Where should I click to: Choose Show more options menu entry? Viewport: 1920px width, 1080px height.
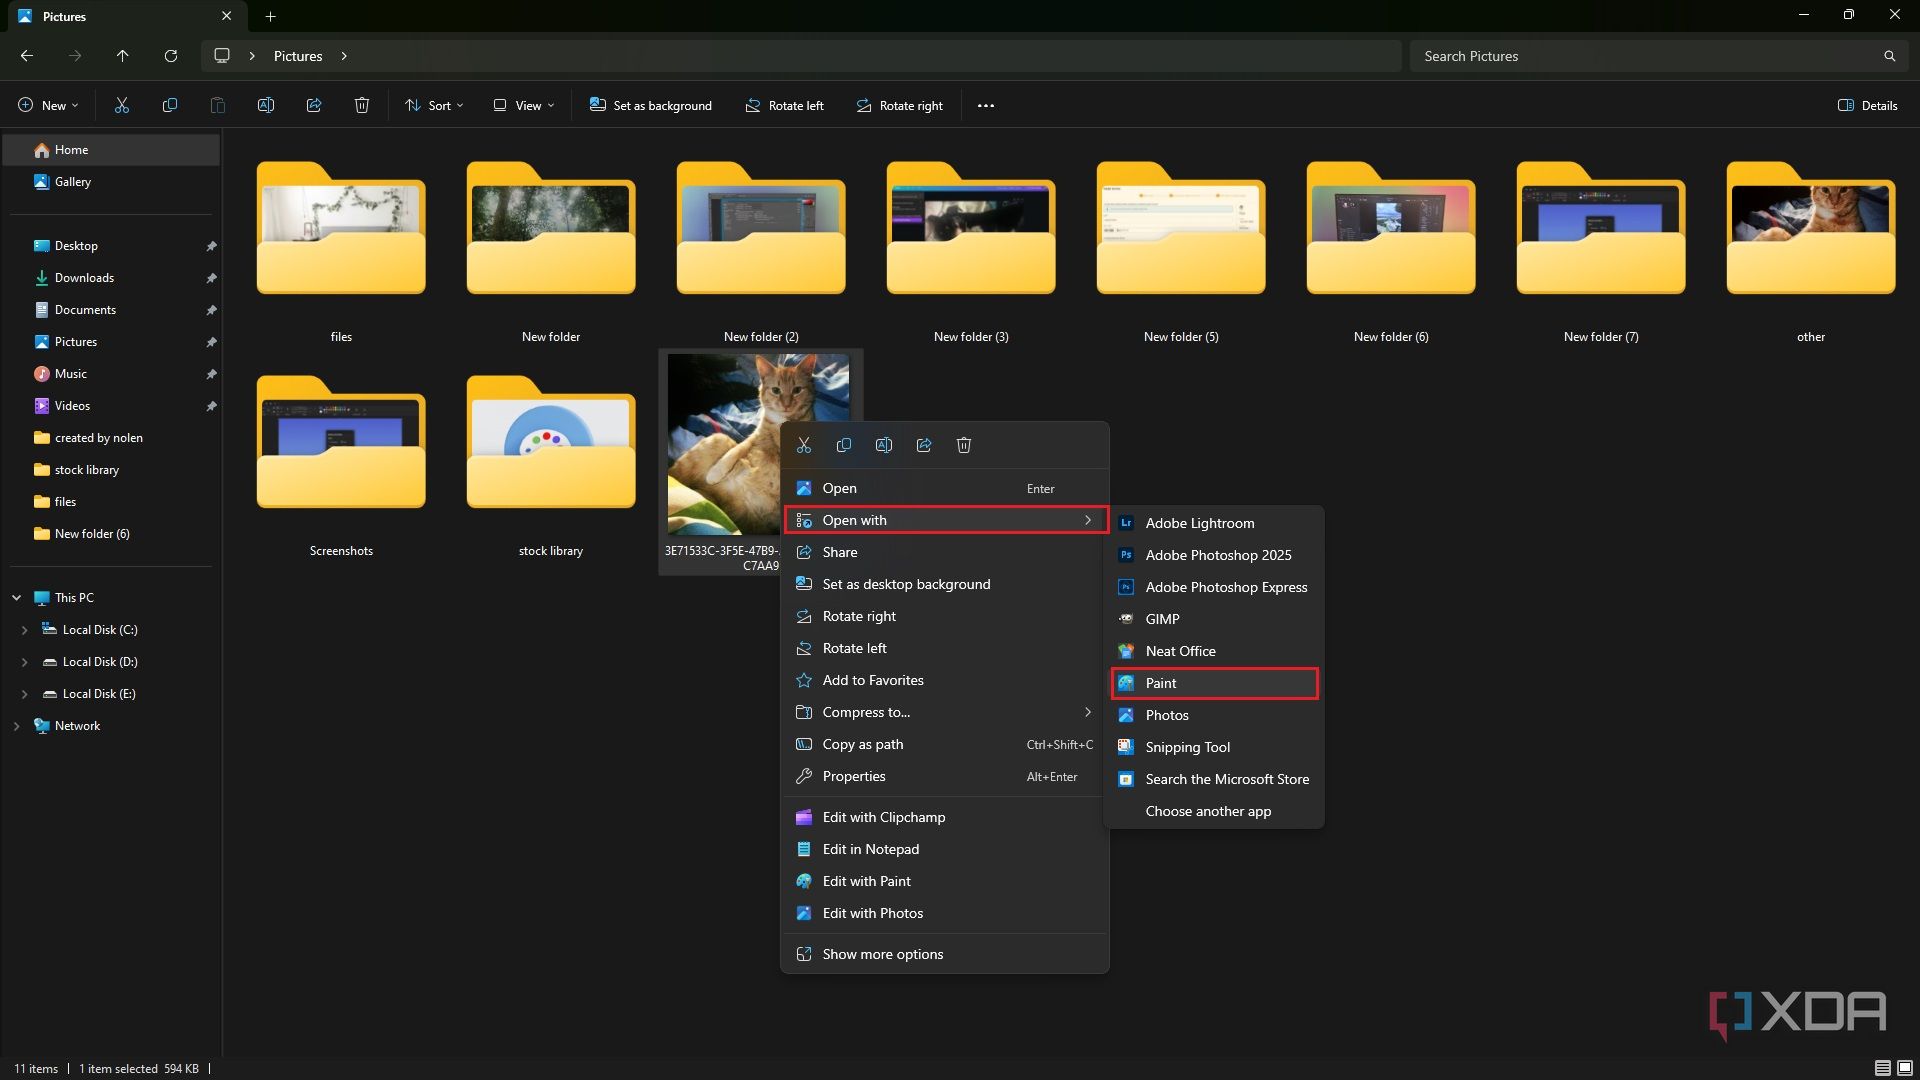(882, 954)
